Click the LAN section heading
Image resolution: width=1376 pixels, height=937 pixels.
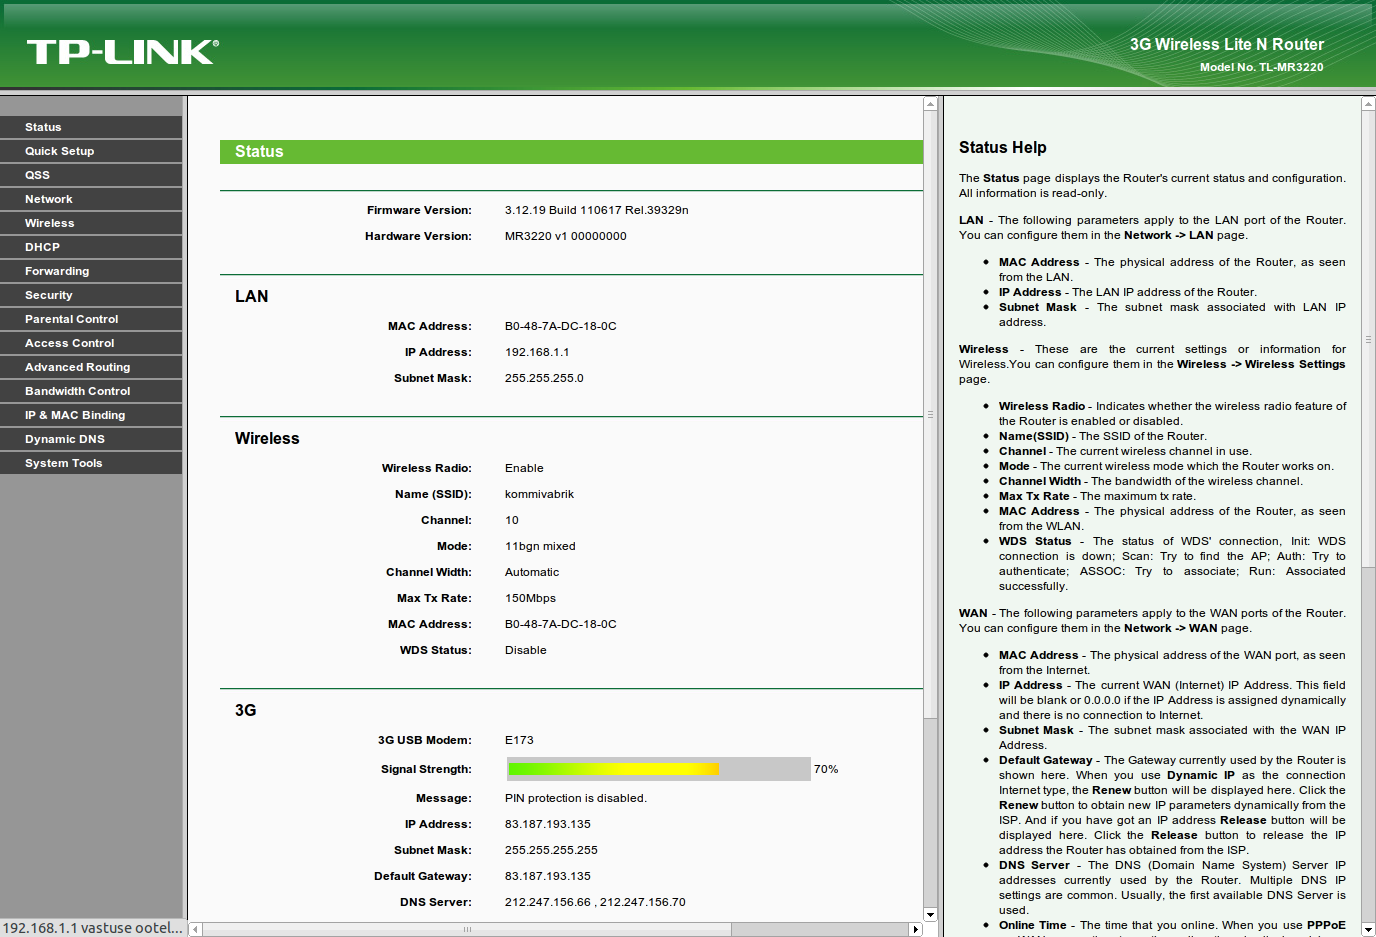(252, 296)
